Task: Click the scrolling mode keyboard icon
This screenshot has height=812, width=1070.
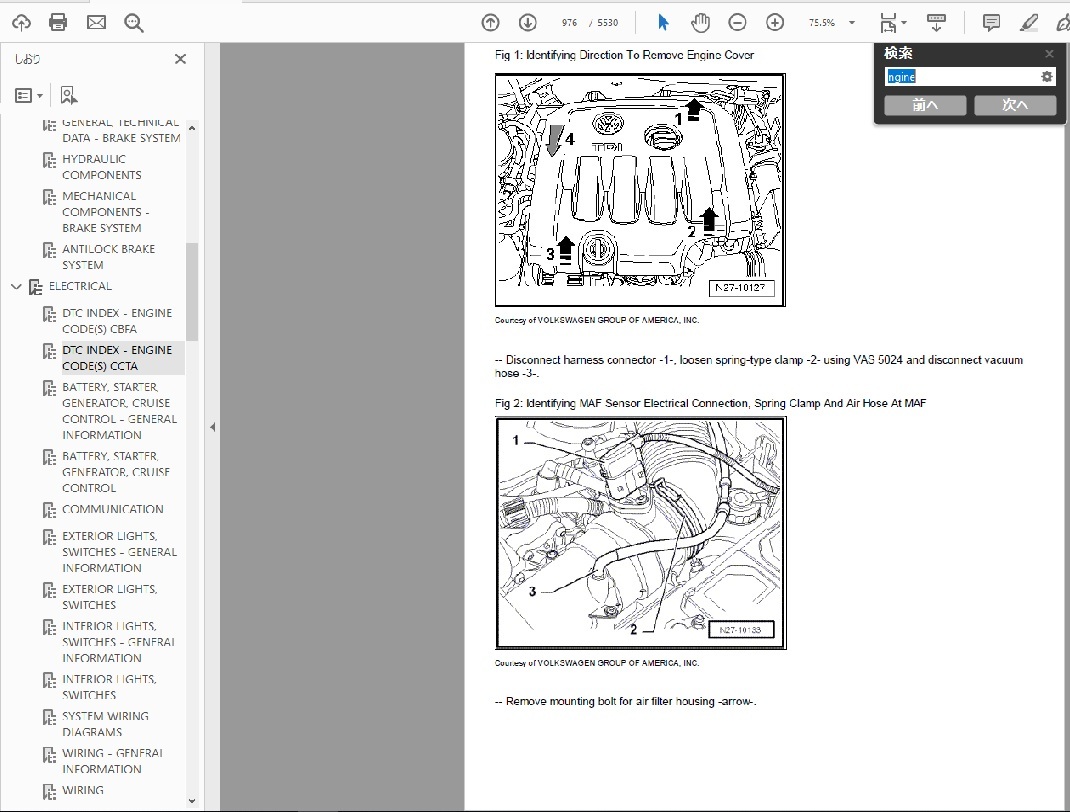Action: (x=936, y=23)
